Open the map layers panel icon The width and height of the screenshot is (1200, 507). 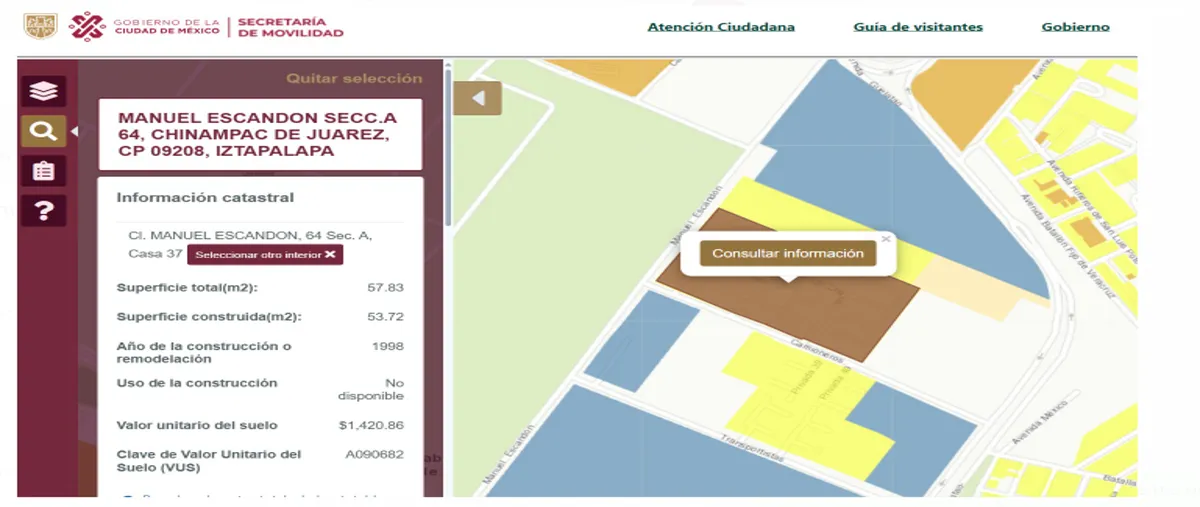[x=43, y=91]
